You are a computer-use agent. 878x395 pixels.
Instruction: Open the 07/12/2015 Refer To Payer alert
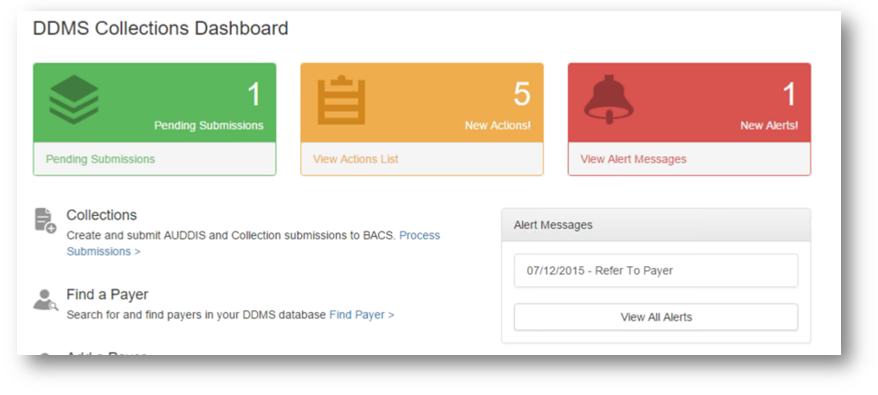[656, 271]
